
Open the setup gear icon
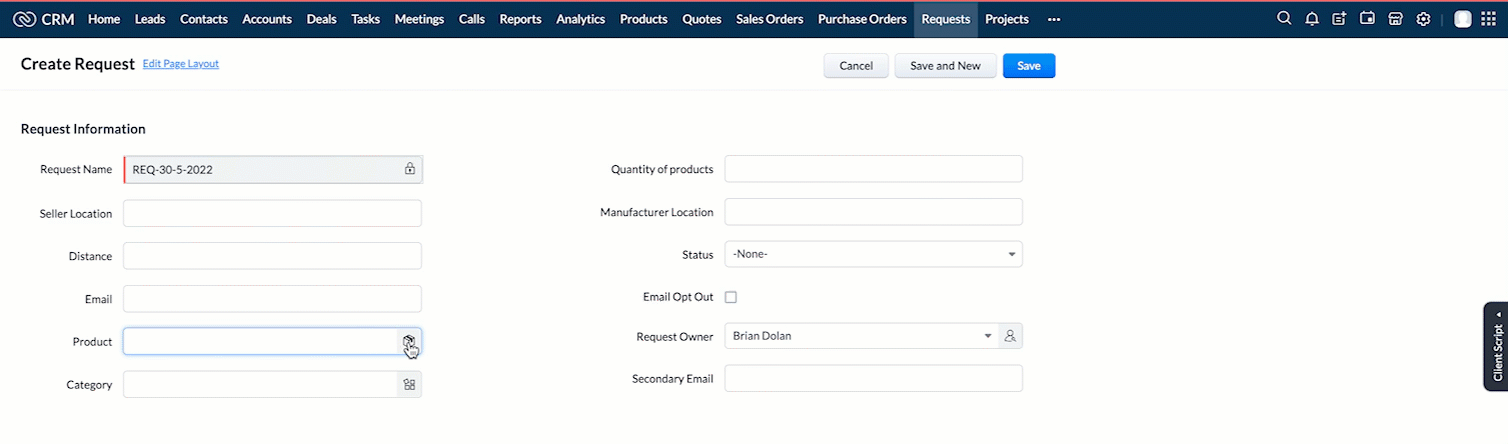pos(1423,19)
